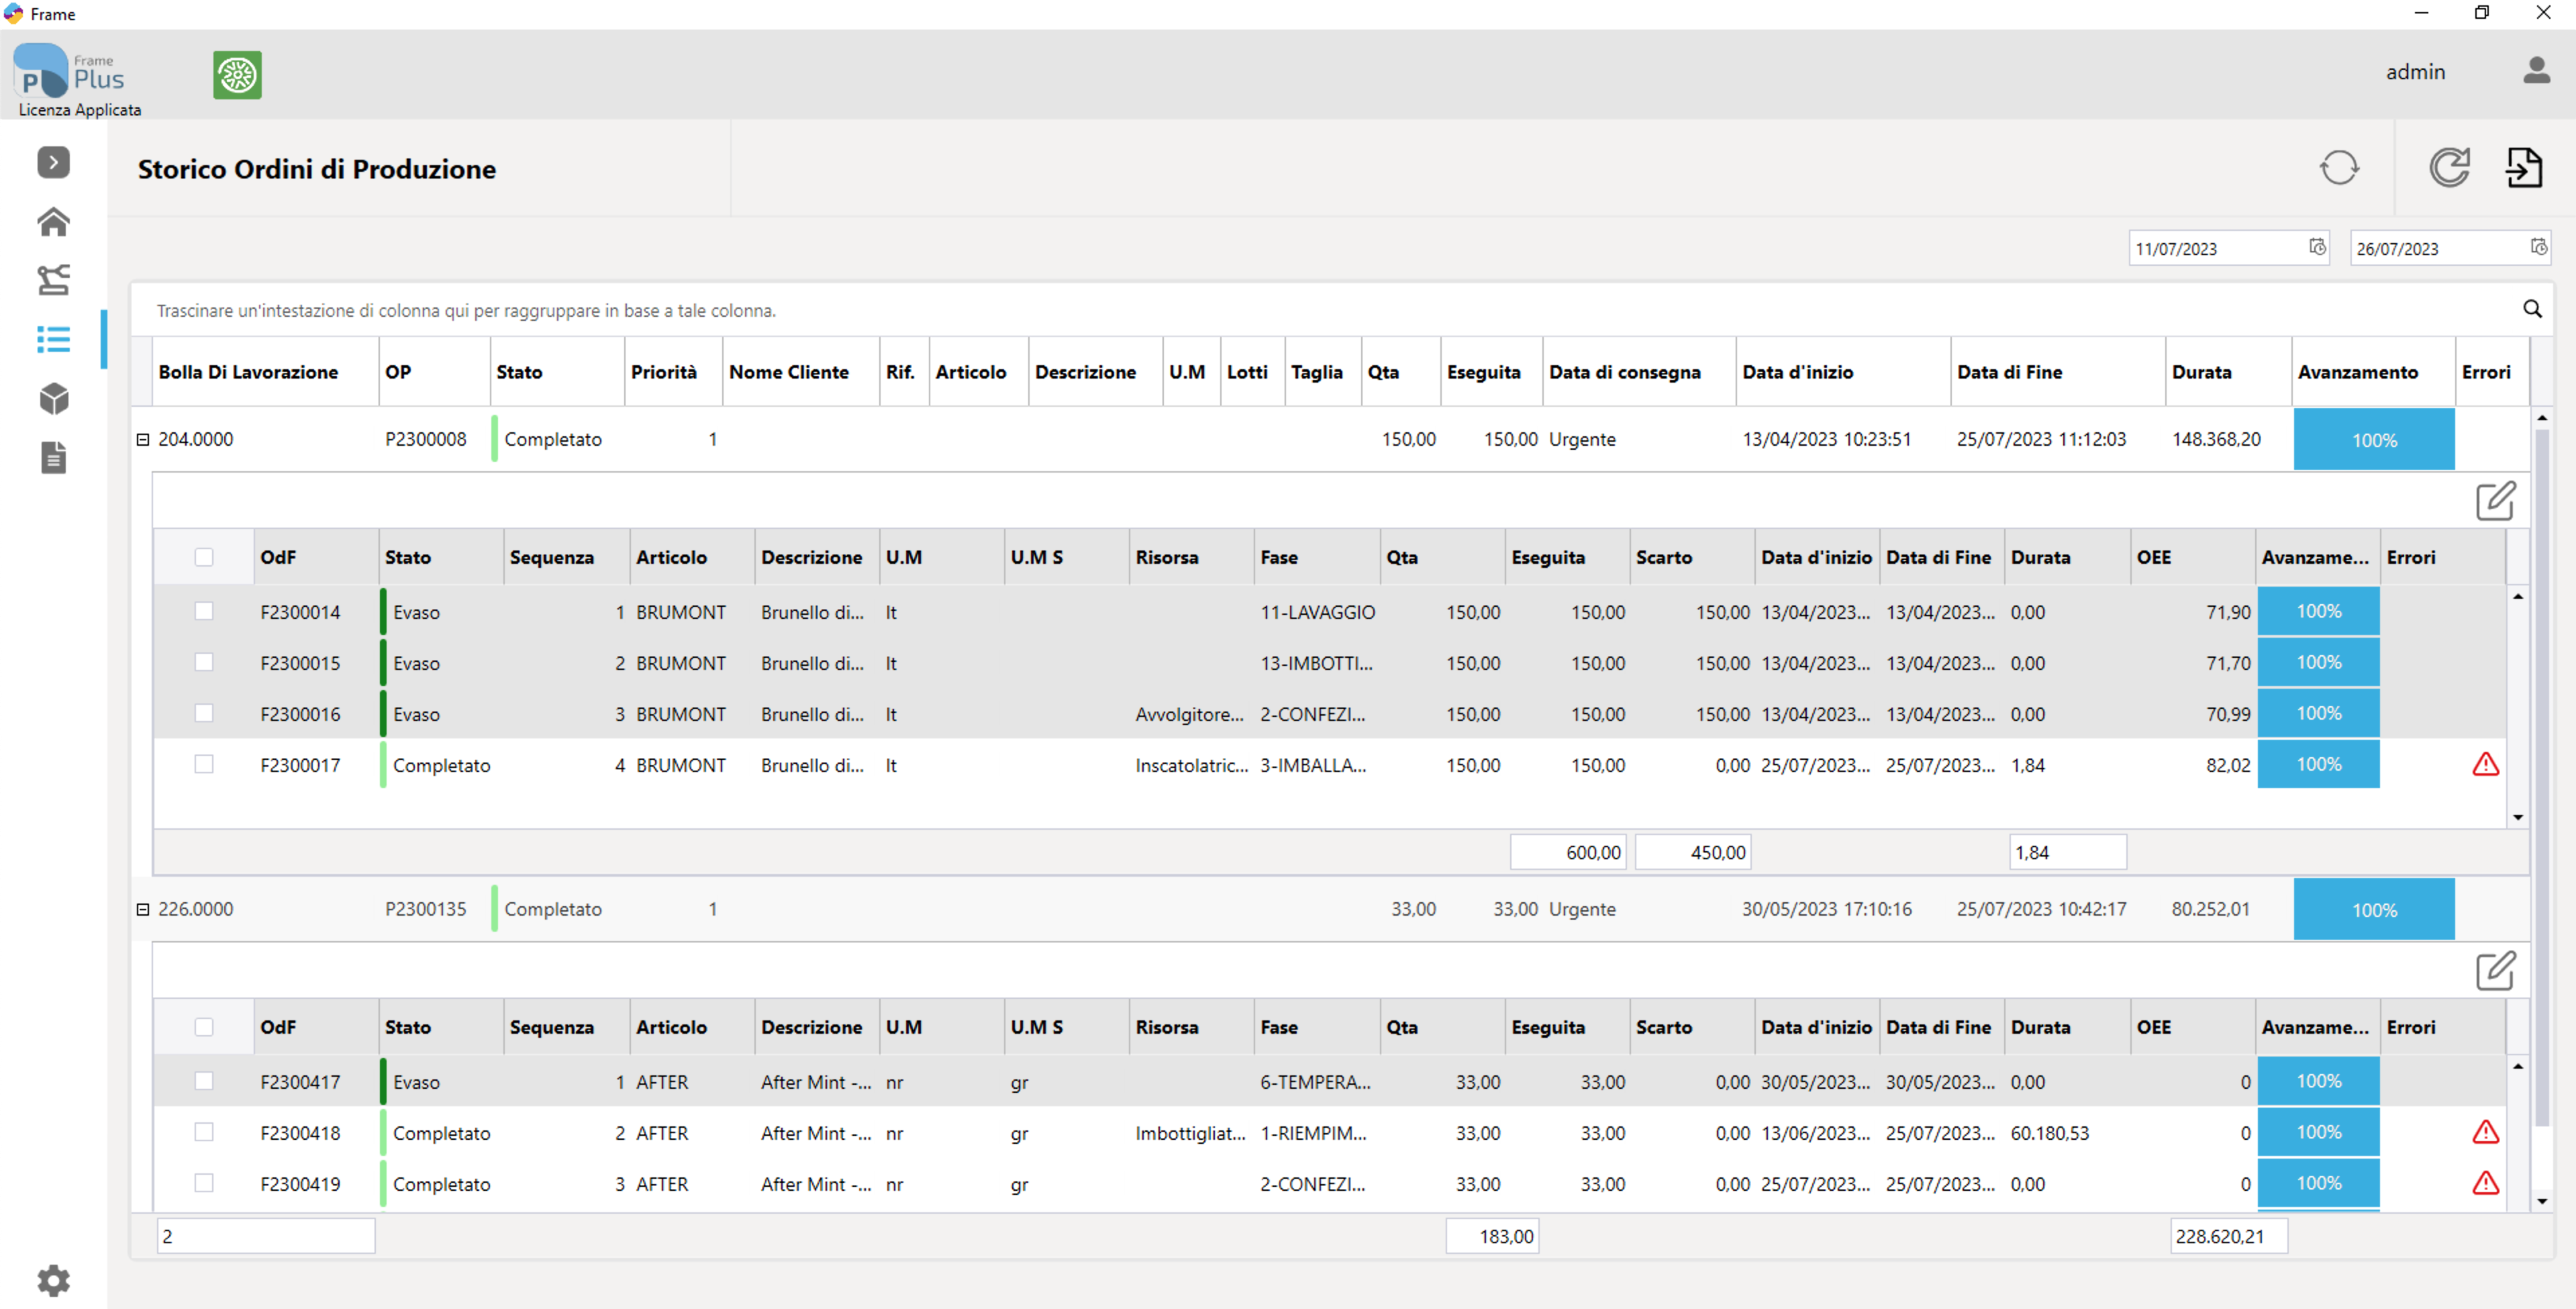Expand the sidebar with the arrow button
The height and width of the screenshot is (1309, 2576).
53,162
